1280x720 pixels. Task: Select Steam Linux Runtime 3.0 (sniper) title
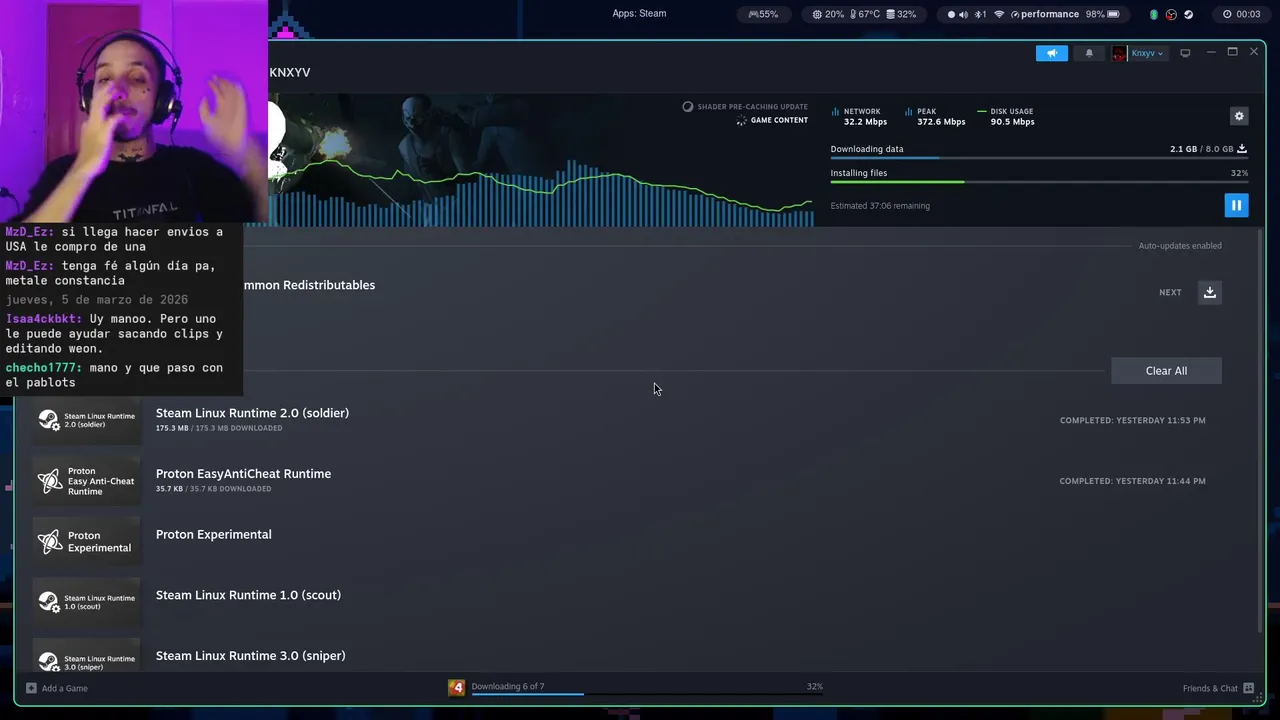click(250, 656)
